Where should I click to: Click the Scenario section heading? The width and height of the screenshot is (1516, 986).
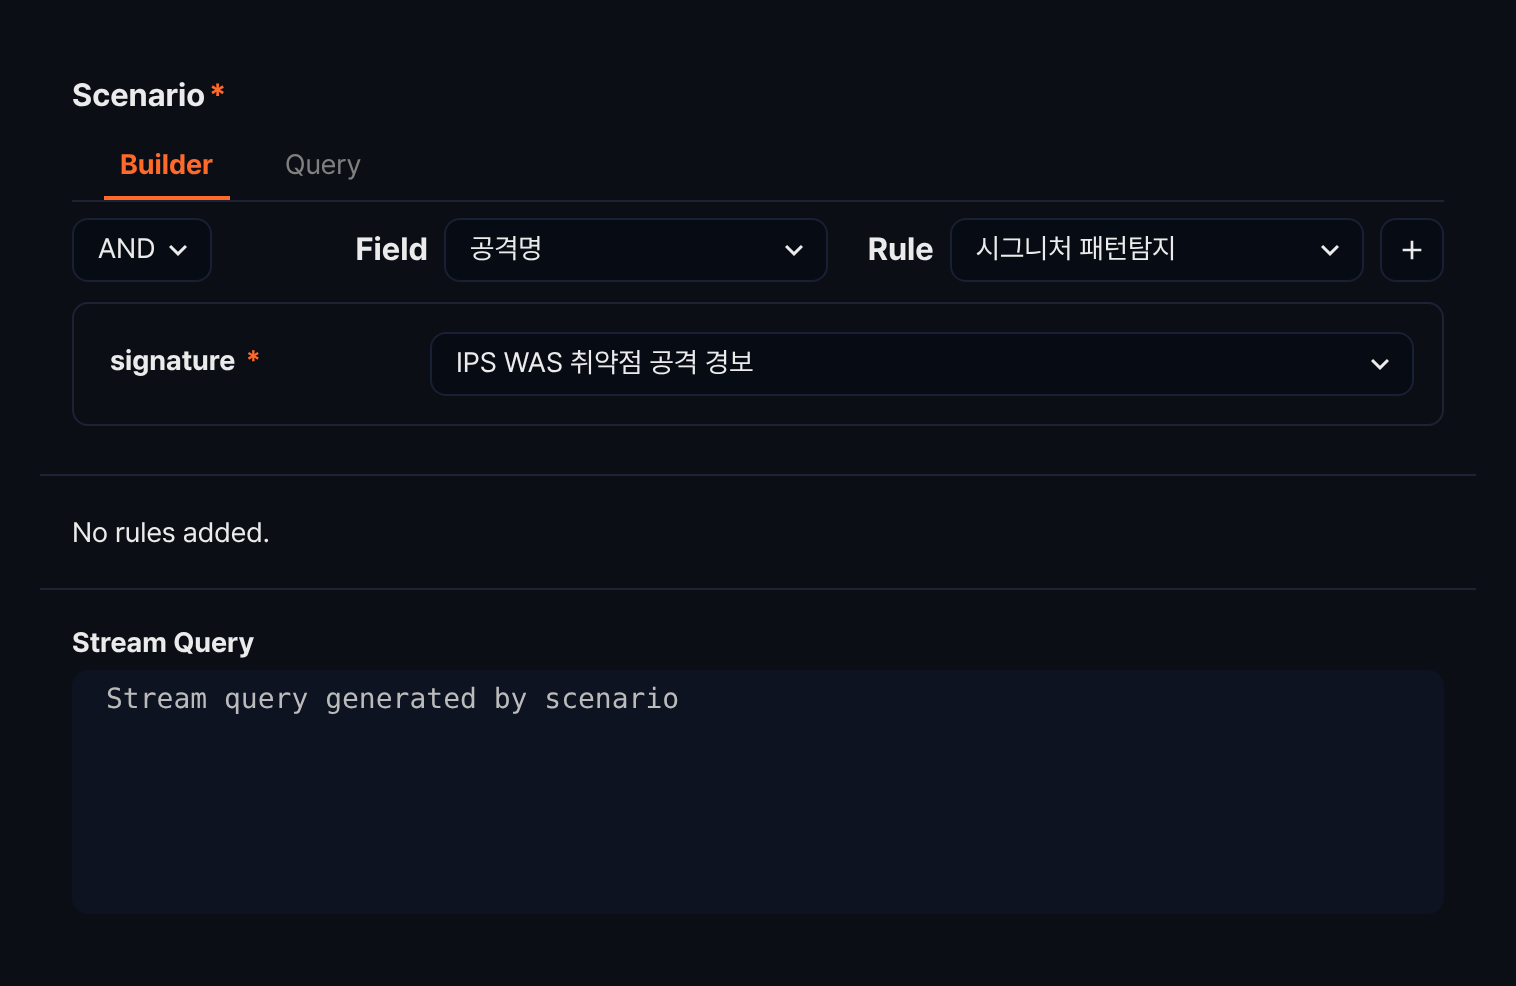point(138,95)
